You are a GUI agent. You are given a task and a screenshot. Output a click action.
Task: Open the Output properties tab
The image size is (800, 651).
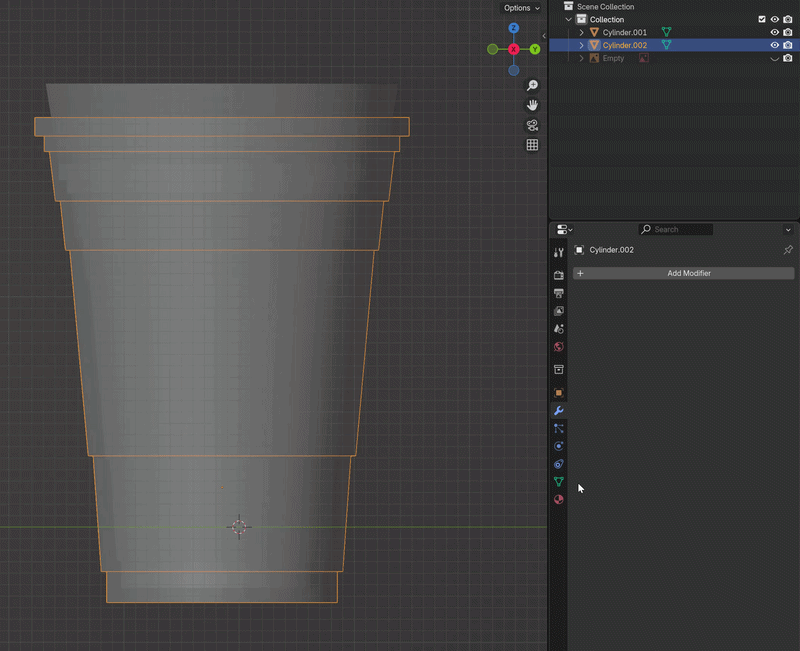(559, 293)
